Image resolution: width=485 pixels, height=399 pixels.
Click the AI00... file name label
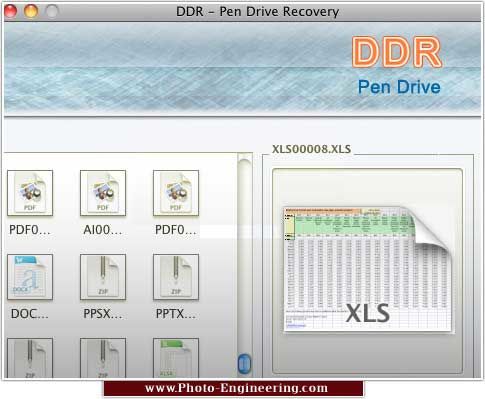103,230
